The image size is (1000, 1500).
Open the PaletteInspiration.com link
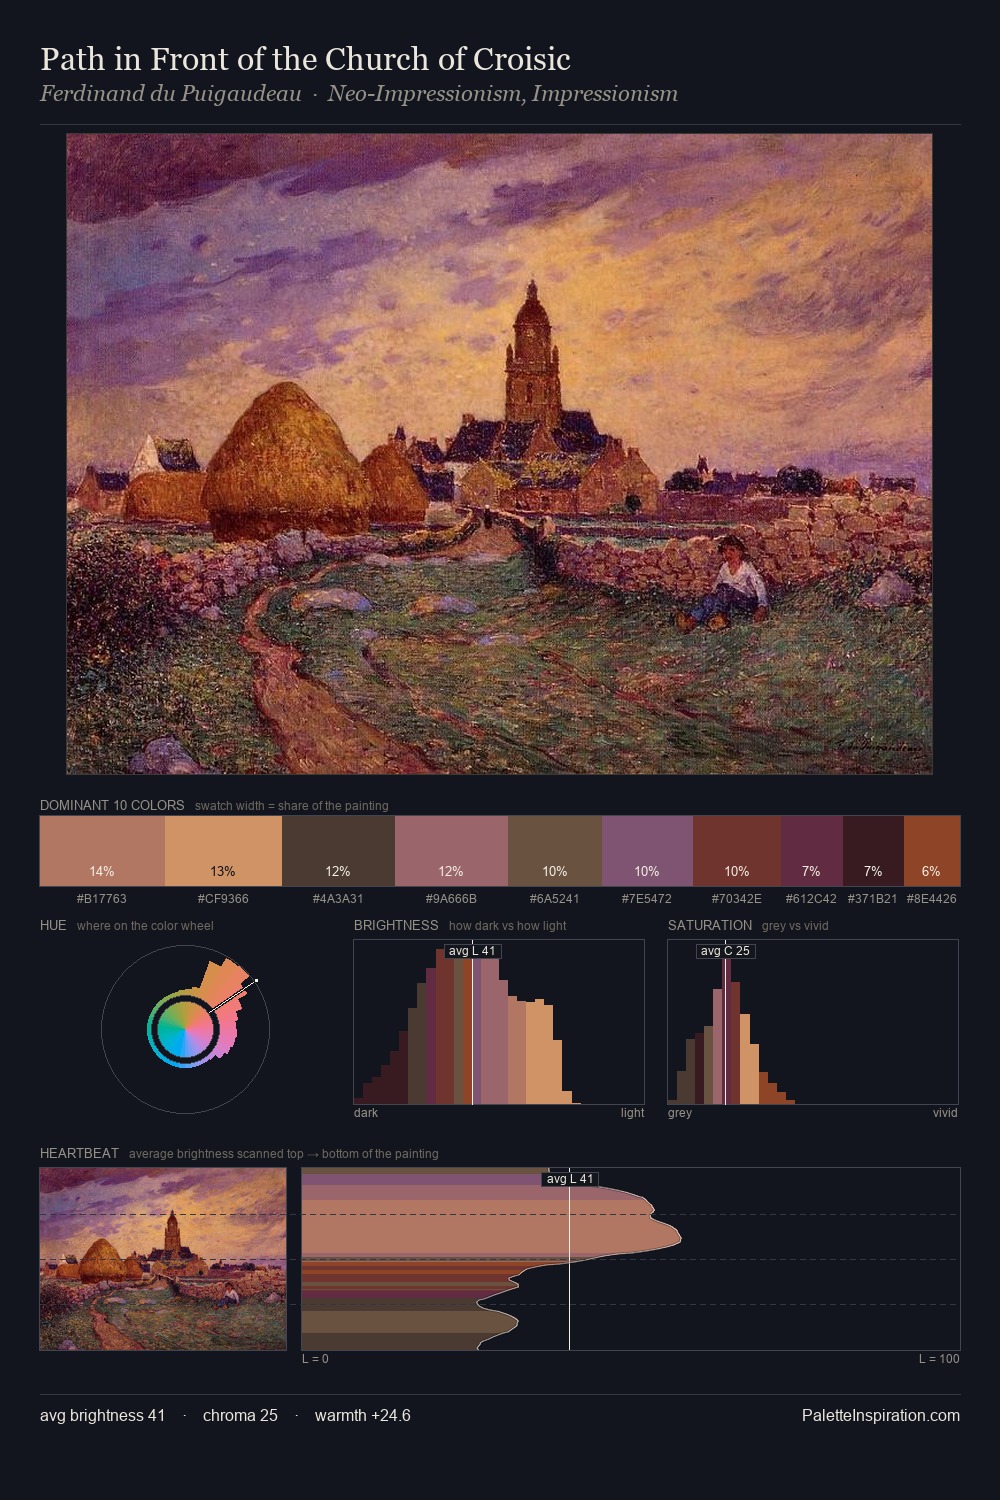pyautogui.click(x=881, y=1415)
